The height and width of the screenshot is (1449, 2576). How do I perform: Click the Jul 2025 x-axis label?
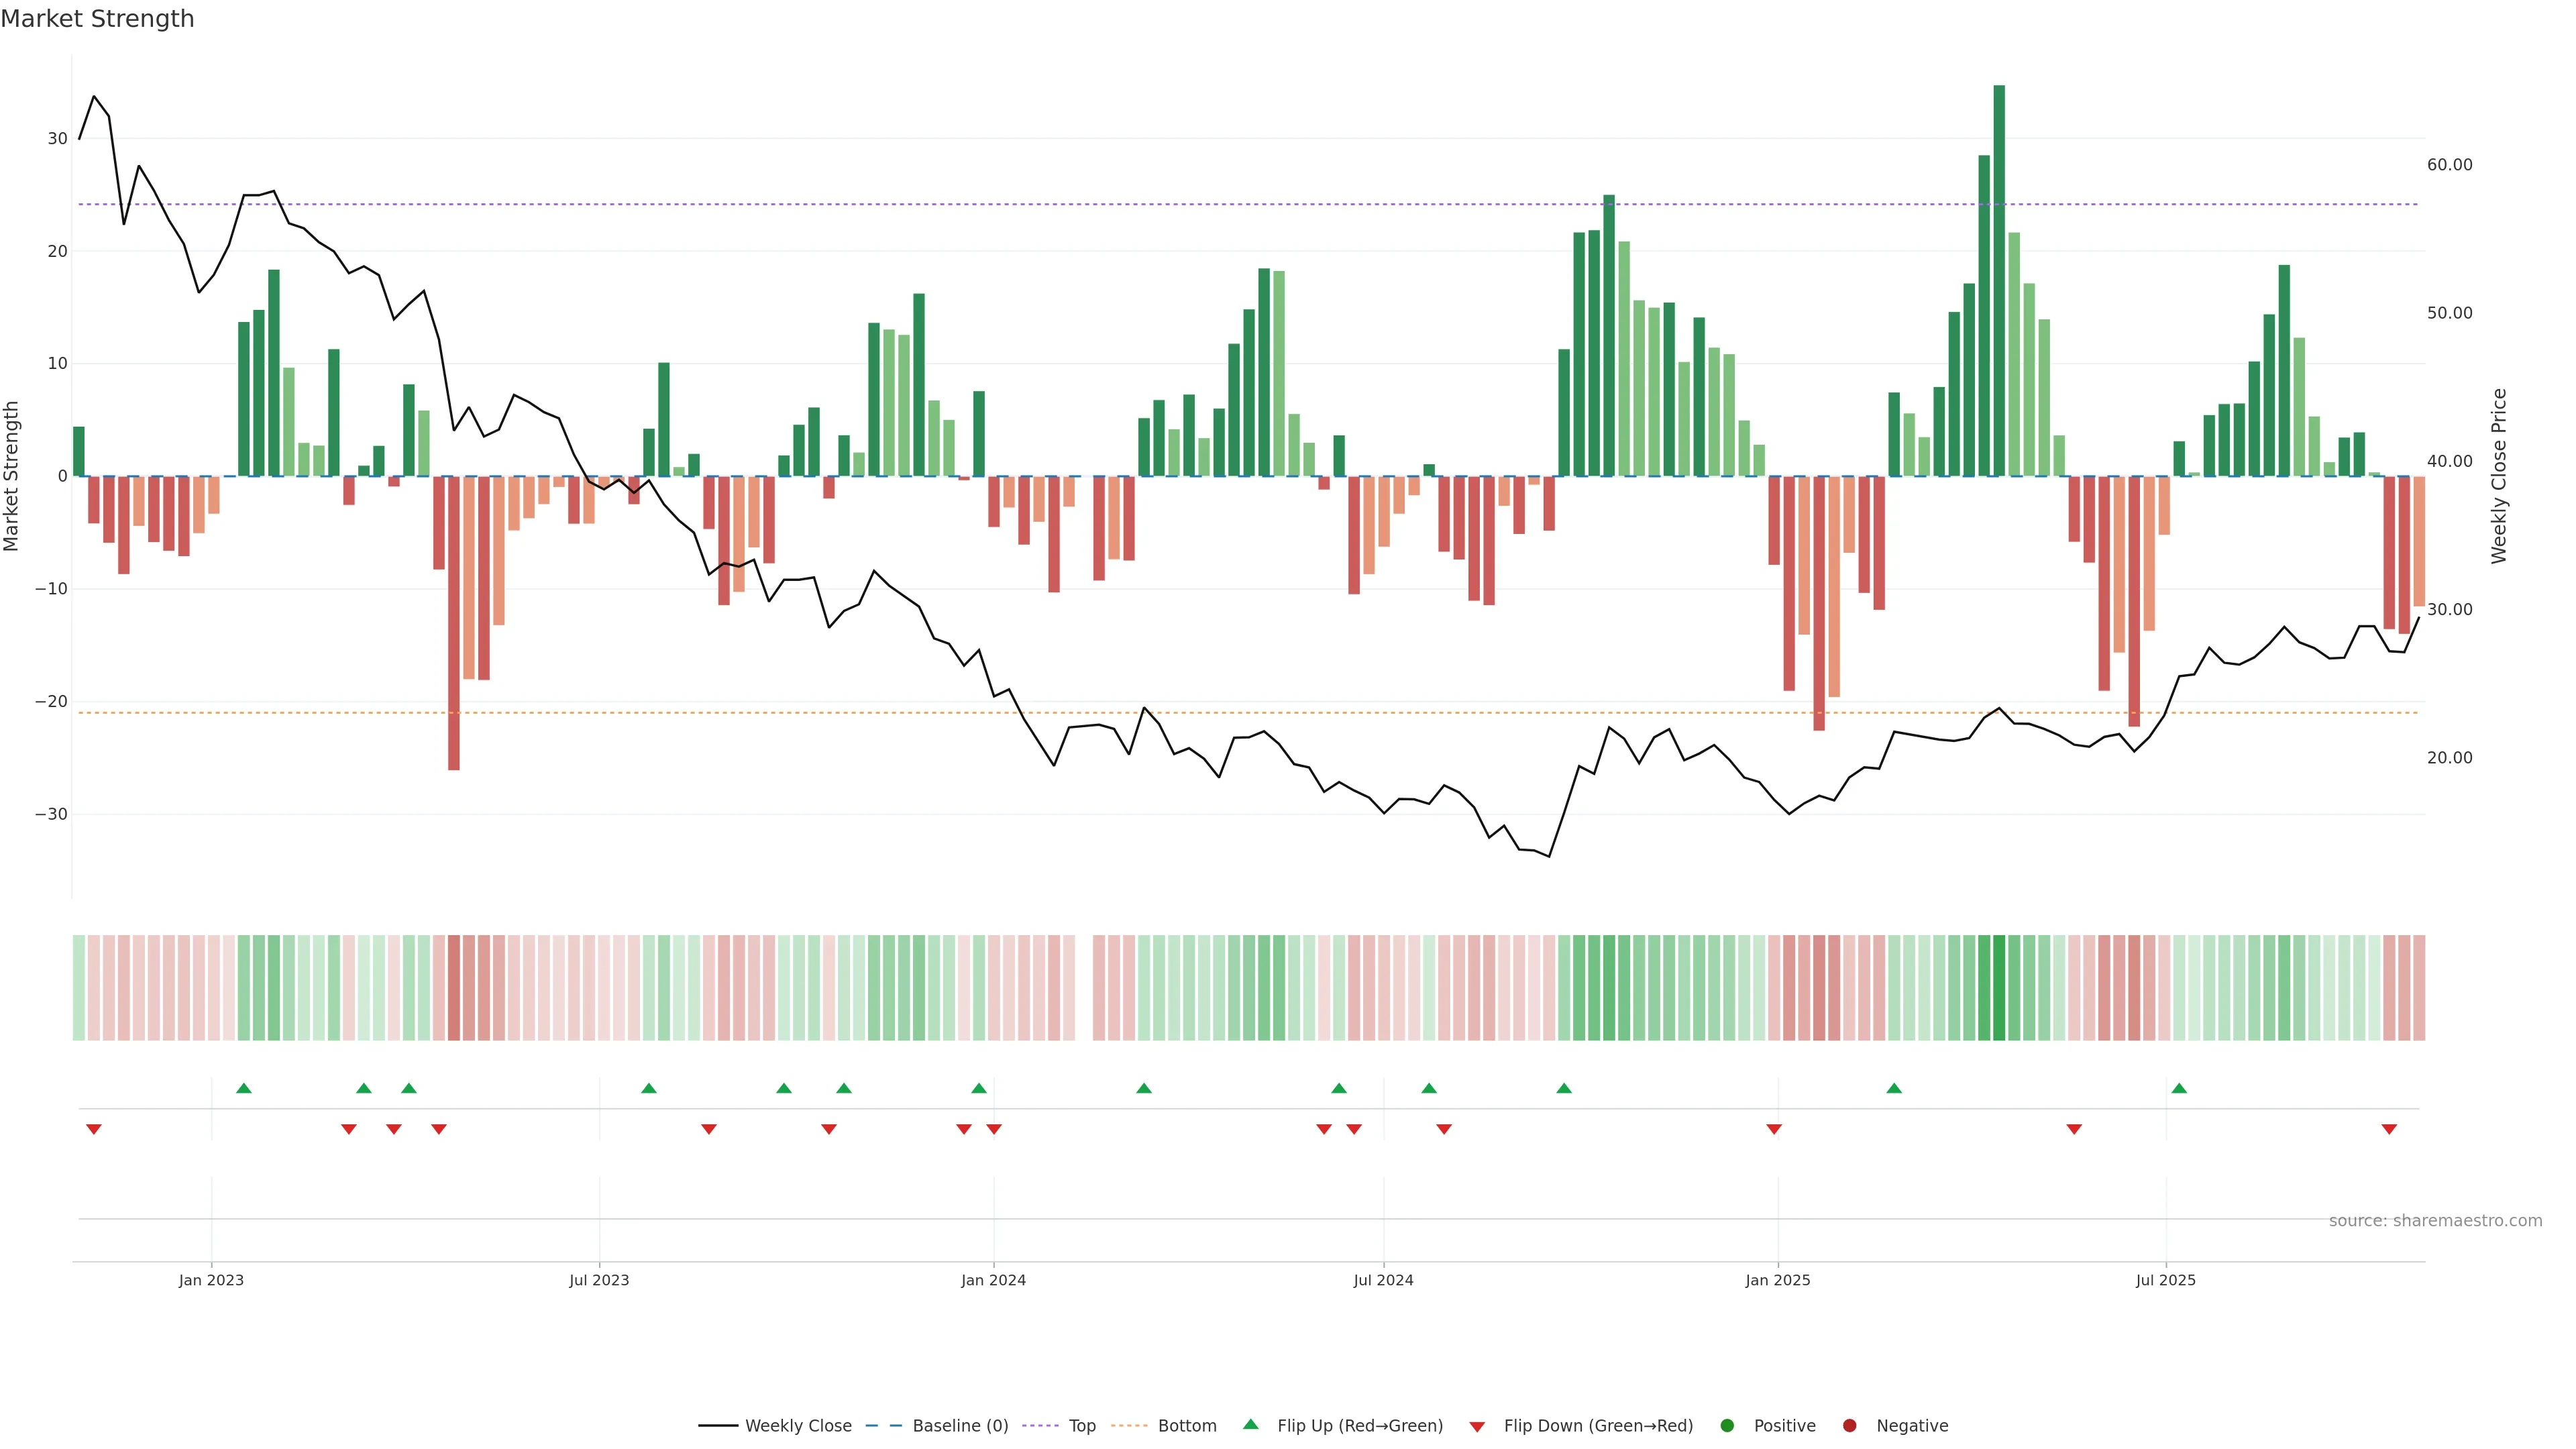tap(2165, 1280)
